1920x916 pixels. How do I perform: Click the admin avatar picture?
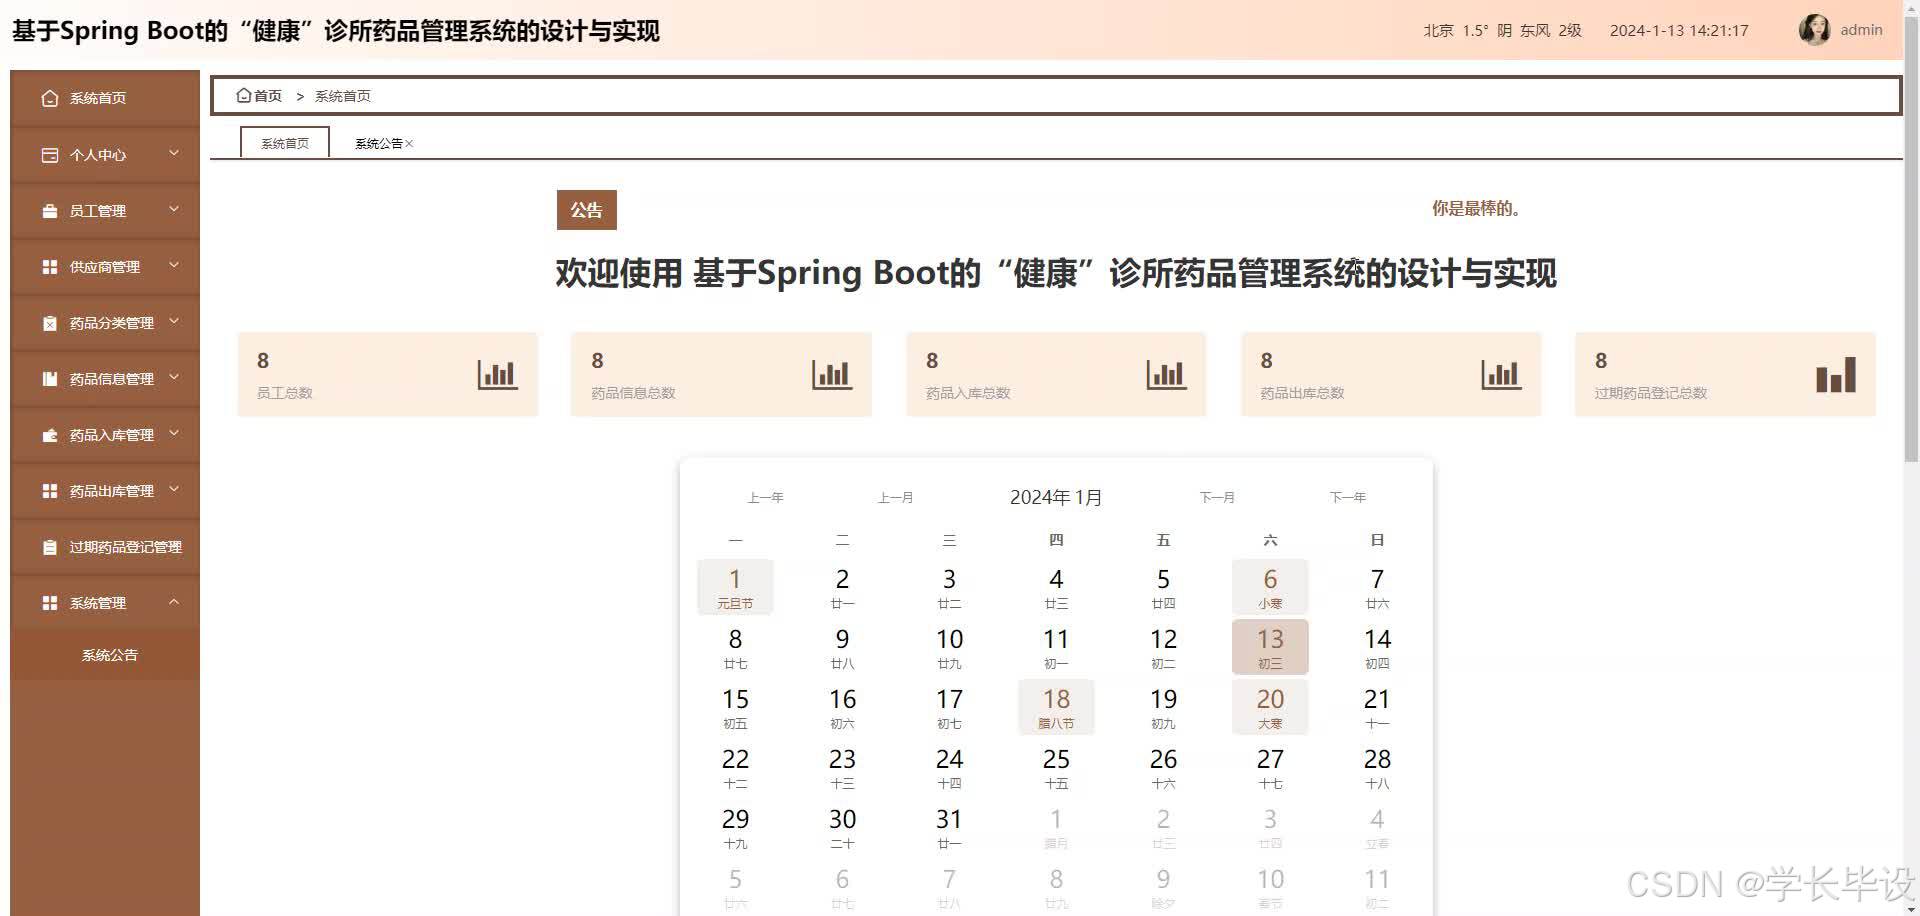tap(1814, 30)
